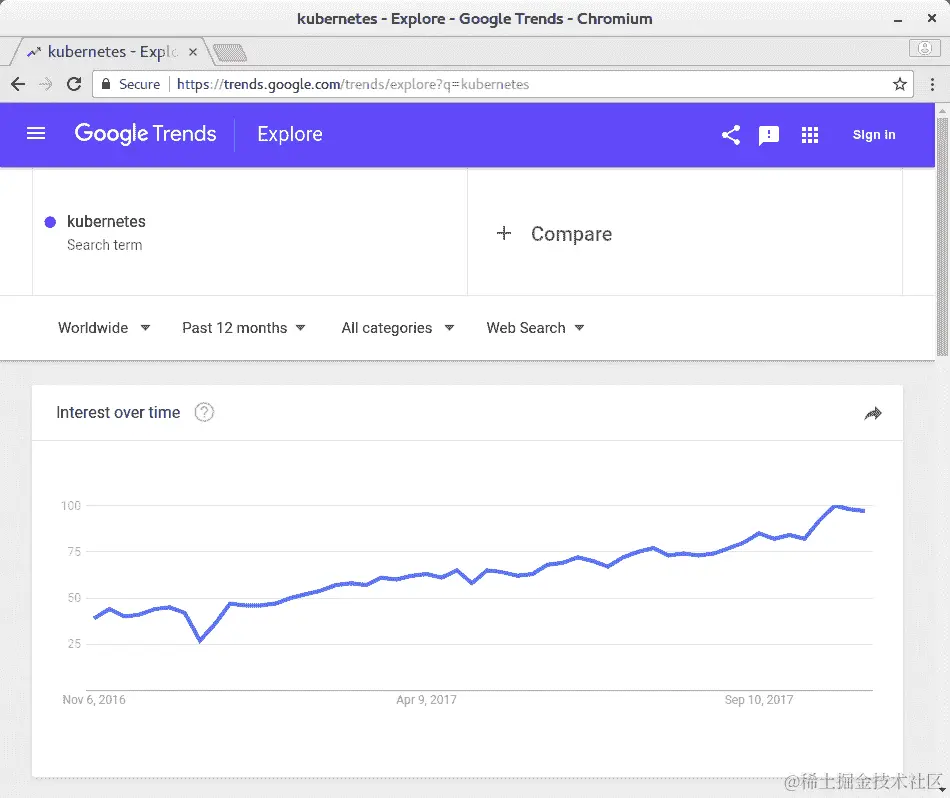This screenshot has height=798, width=950.
Task: Open a new browser tab
Action: pyautogui.click(x=230, y=52)
